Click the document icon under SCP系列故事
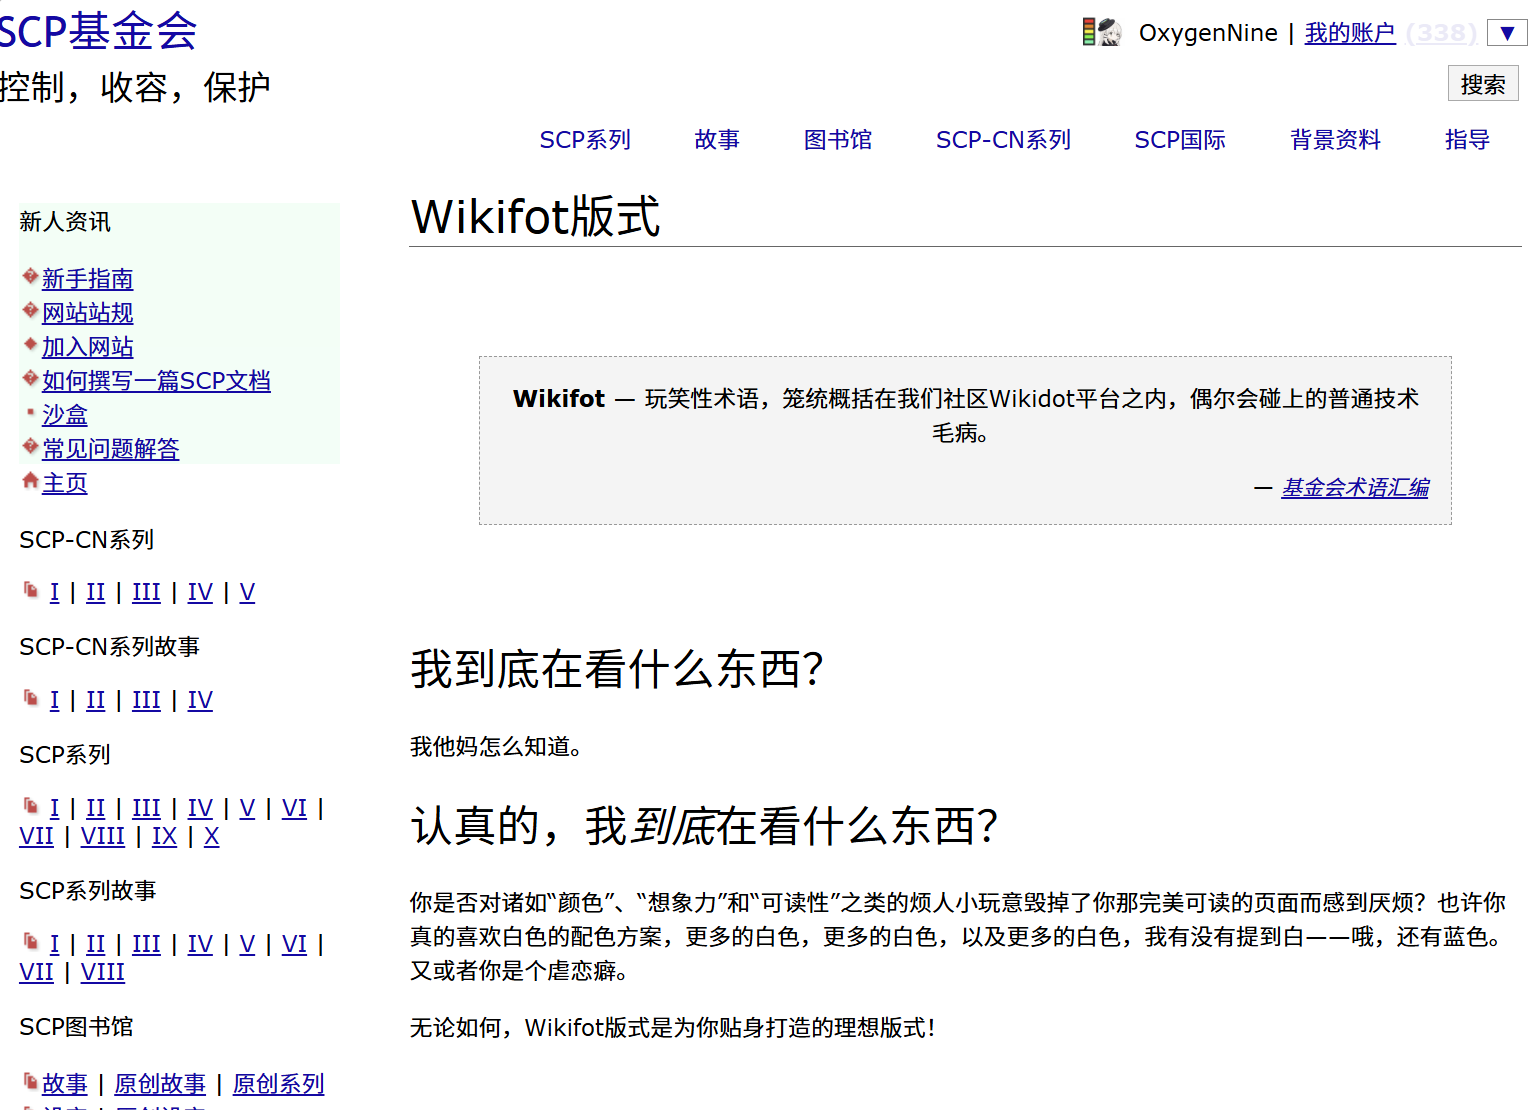1535x1110 pixels. pos(31,942)
